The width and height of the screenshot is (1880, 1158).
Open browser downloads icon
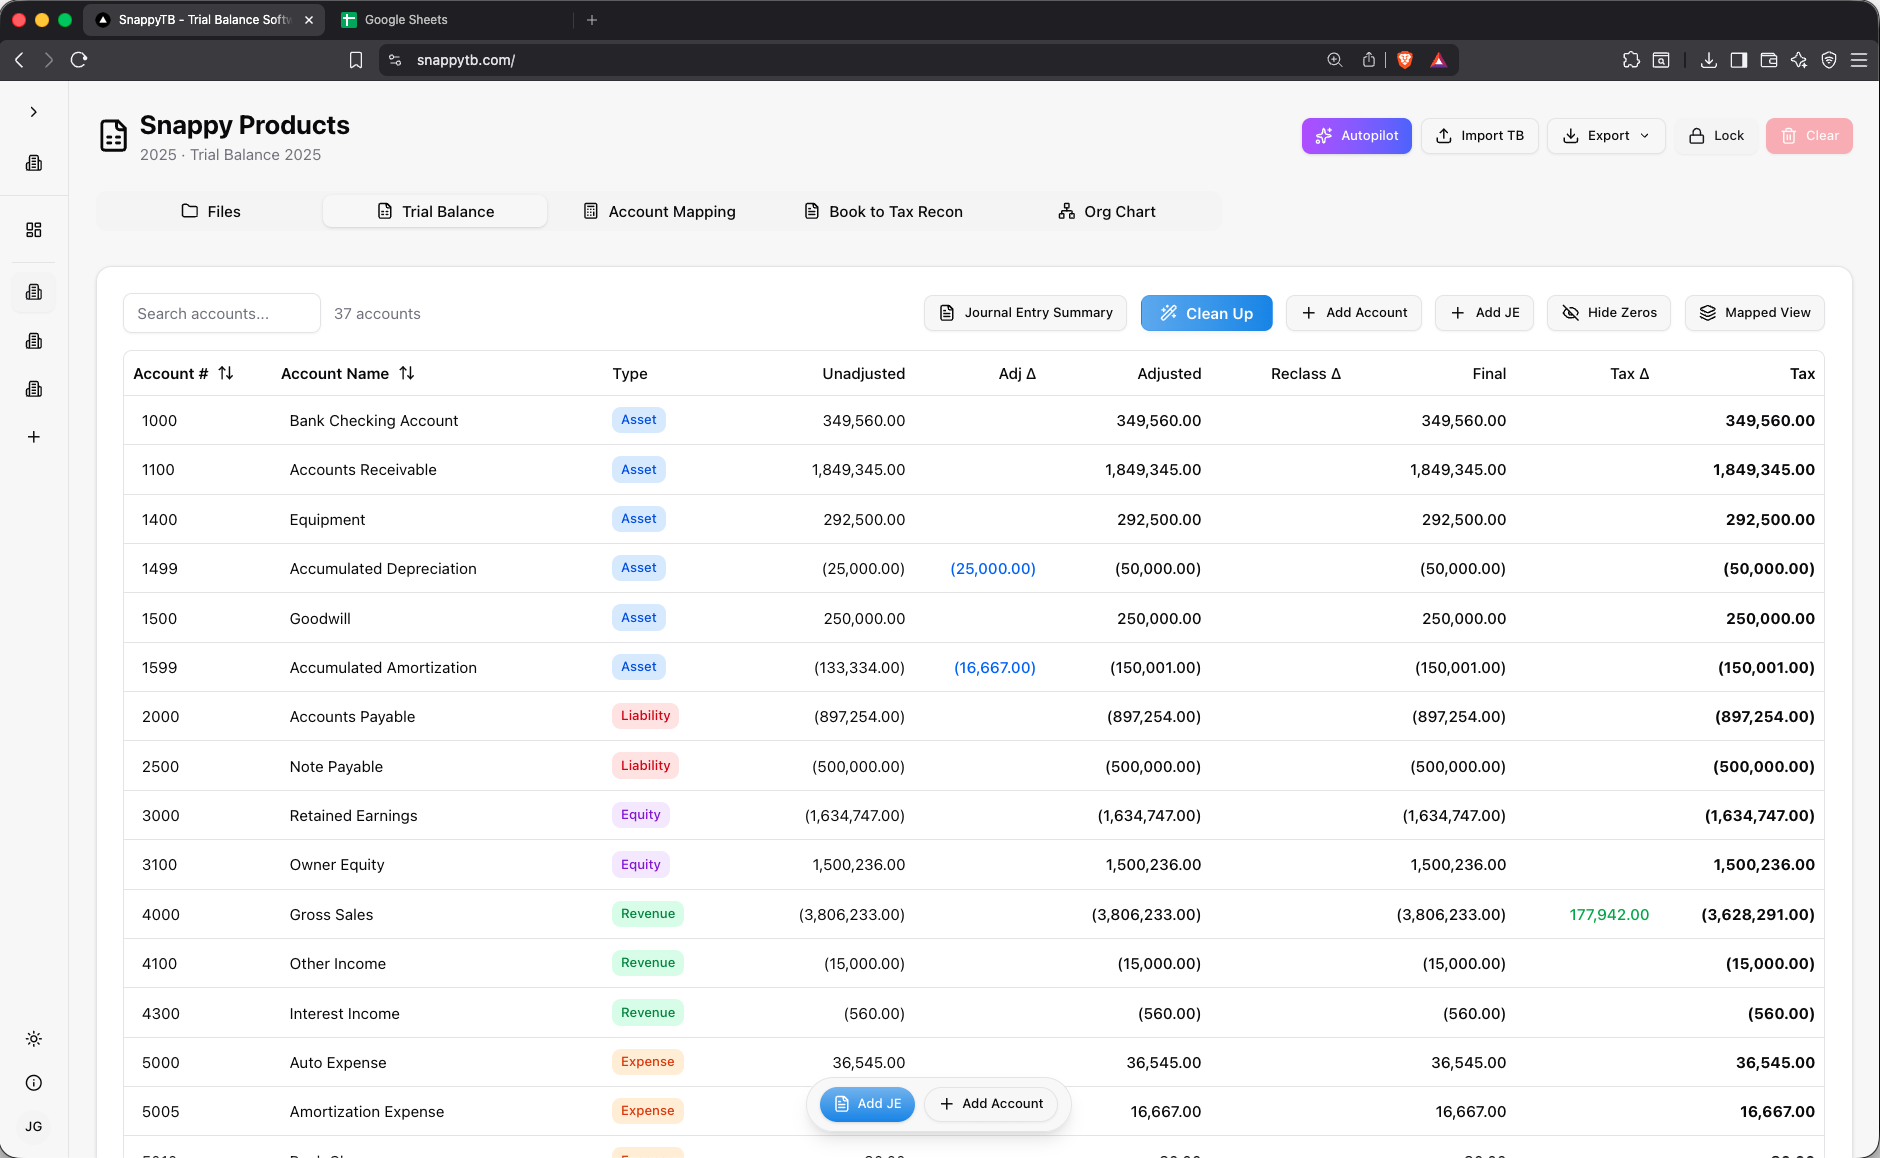[x=1709, y=60]
